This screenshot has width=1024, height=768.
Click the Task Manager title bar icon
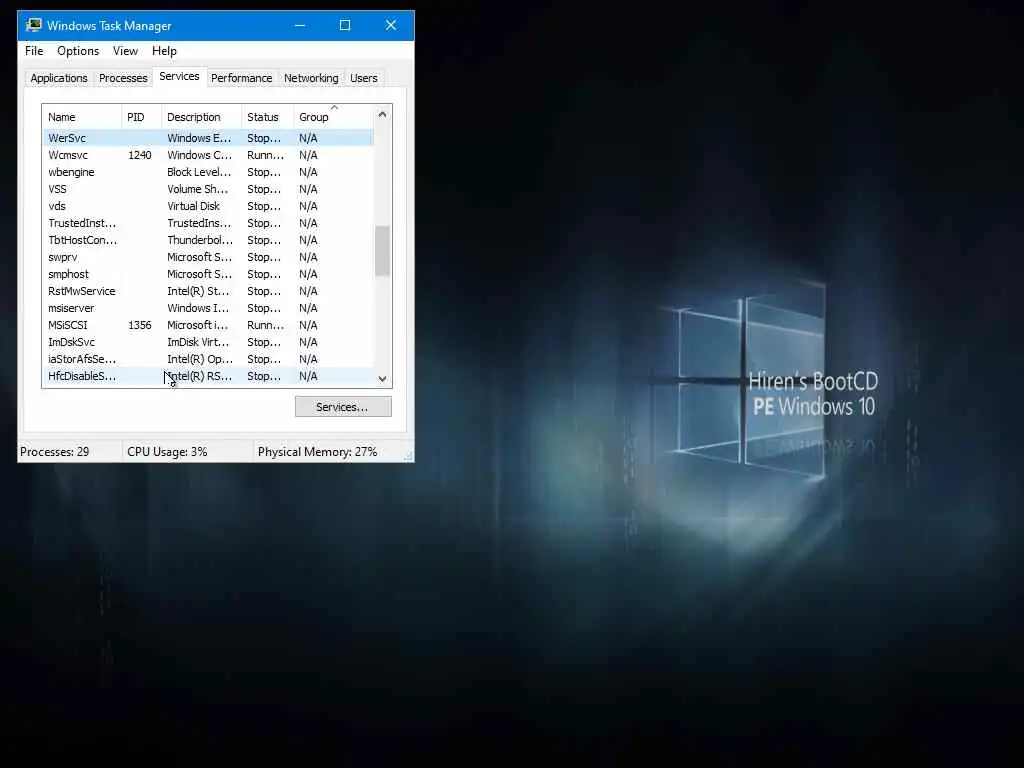coord(33,25)
